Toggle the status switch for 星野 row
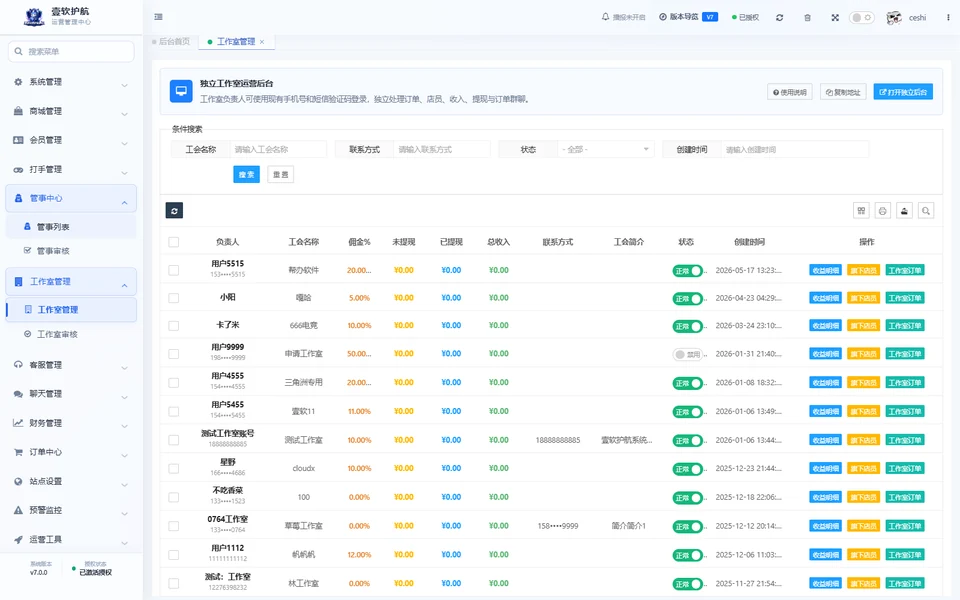Viewport: 960px width, 600px height. coord(688,469)
